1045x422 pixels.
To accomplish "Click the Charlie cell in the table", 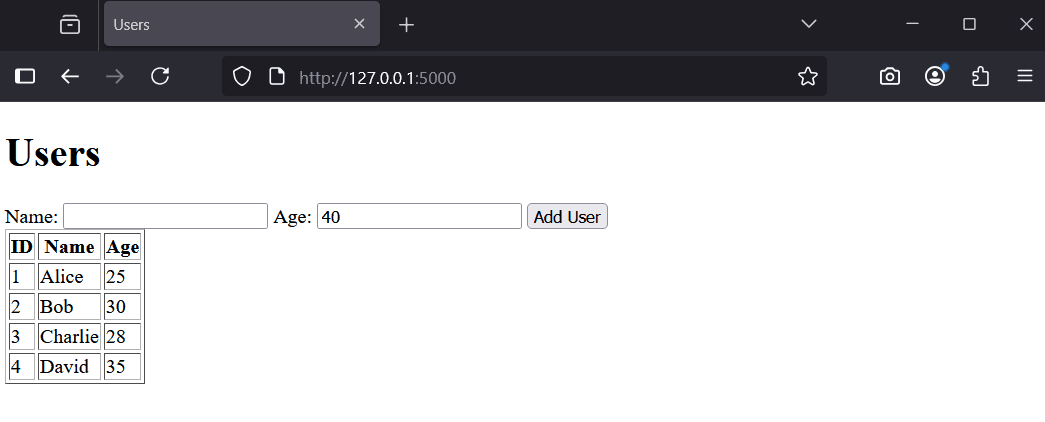I will pos(69,337).
